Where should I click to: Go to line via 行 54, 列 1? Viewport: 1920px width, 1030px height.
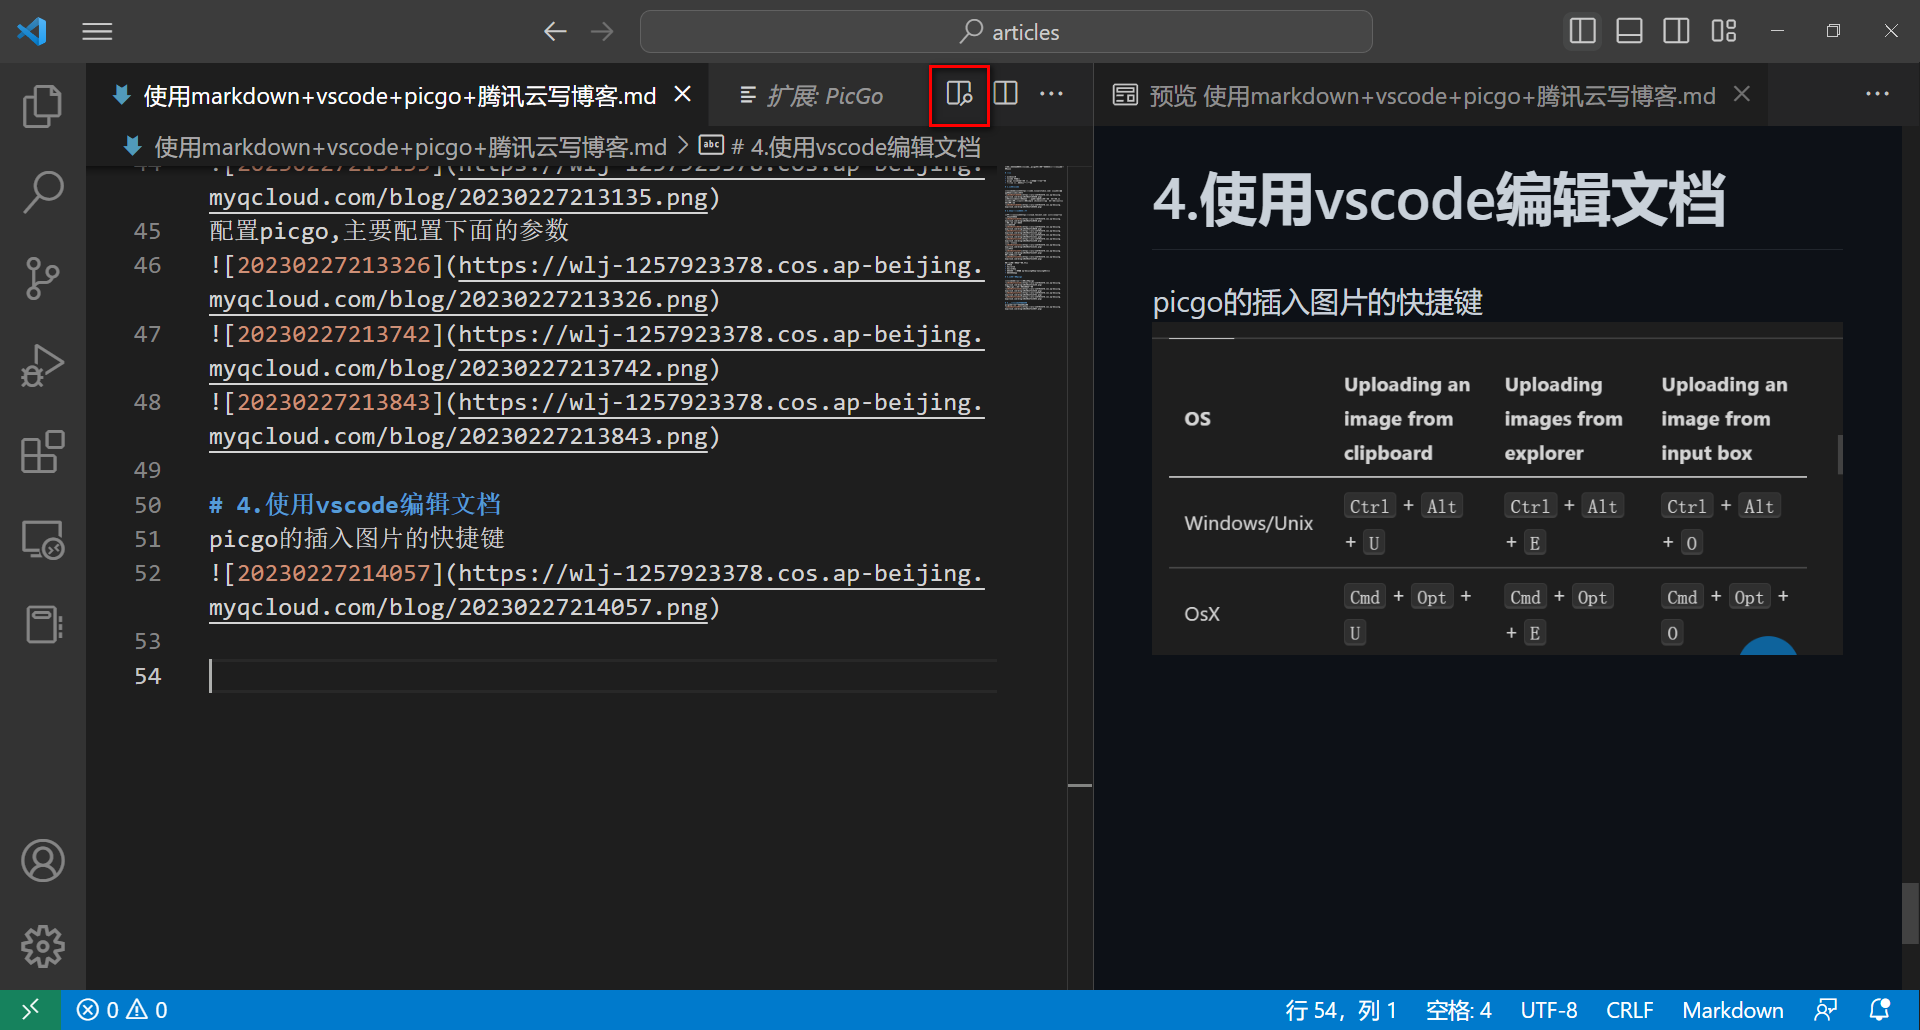tap(1340, 1010)
